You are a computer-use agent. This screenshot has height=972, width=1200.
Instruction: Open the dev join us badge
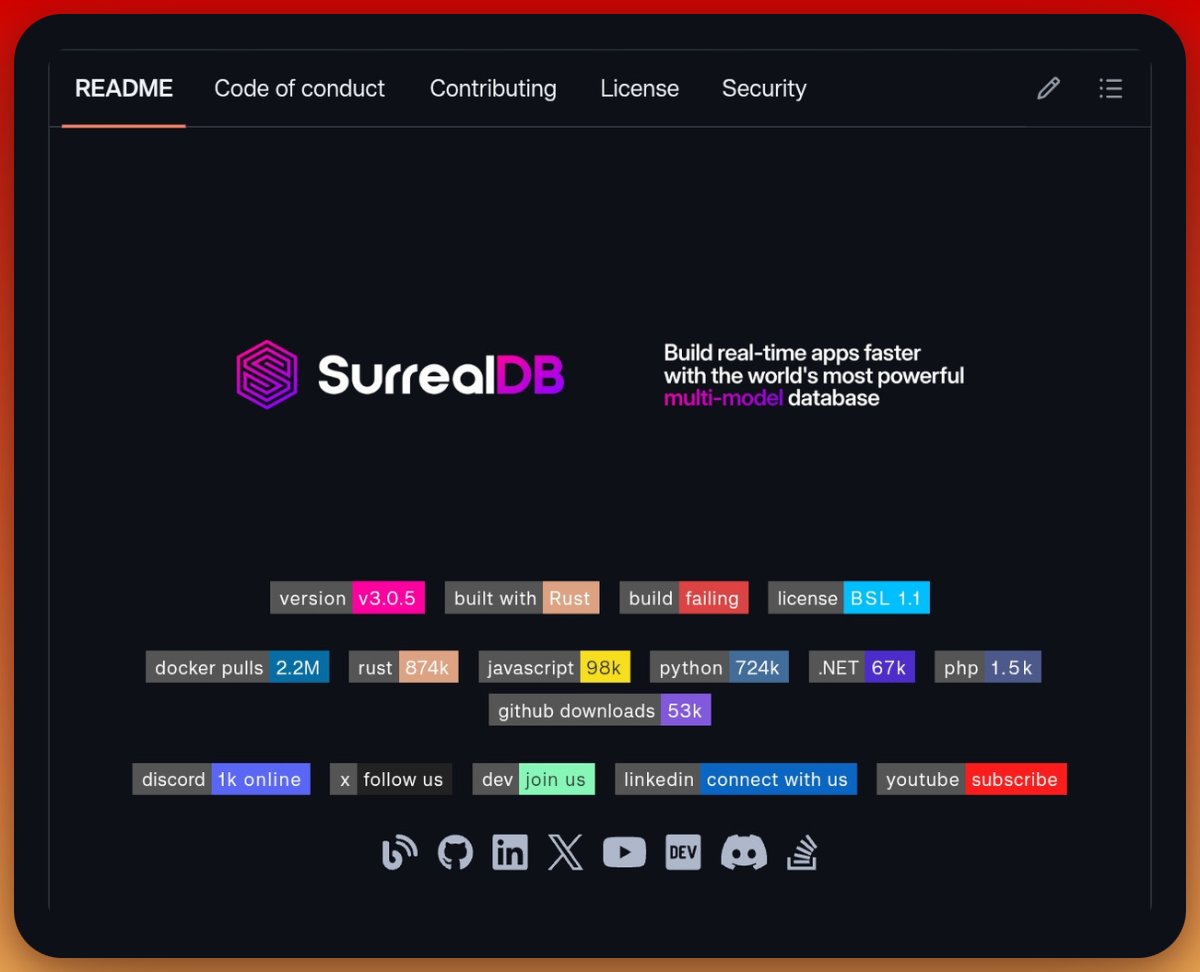(534, 779)
